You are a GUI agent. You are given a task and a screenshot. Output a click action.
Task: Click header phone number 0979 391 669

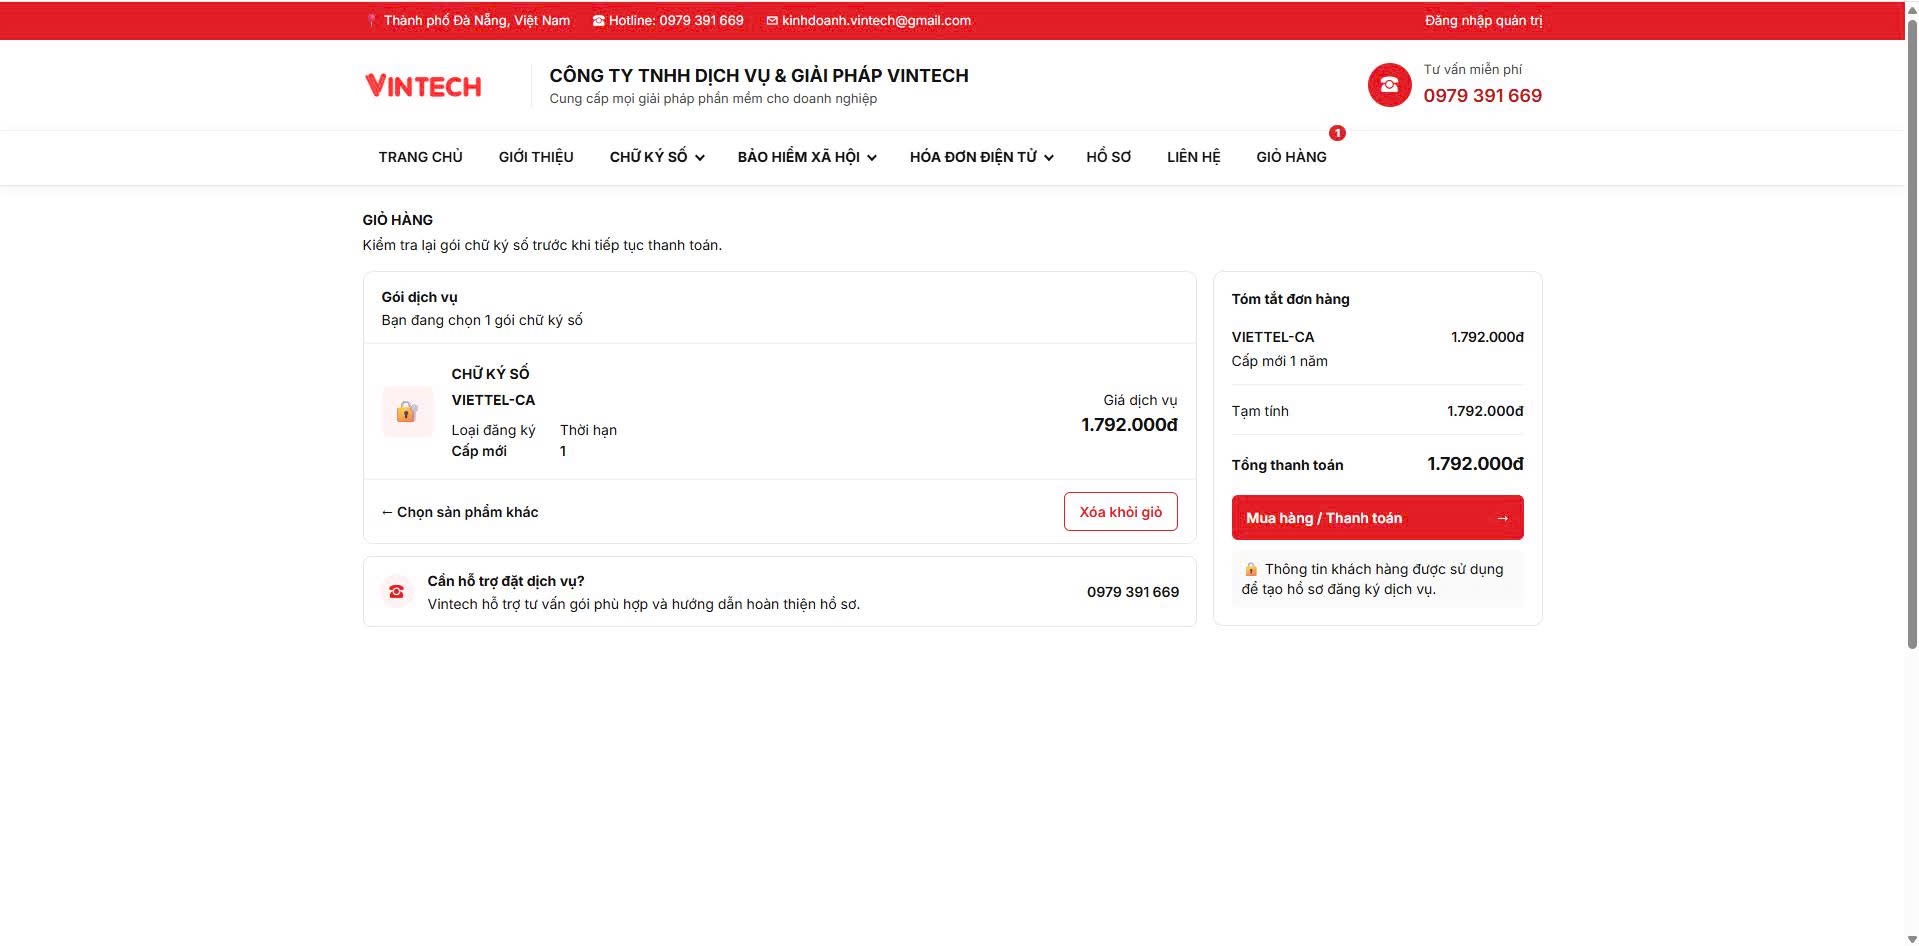[1482, 96]
